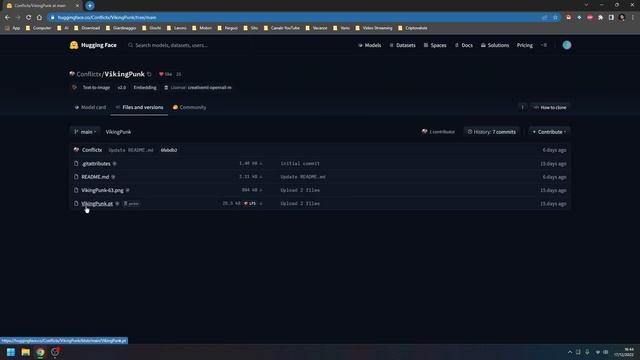
Task: Open File Explorer from taskbar
Action: tap(25, 352)
